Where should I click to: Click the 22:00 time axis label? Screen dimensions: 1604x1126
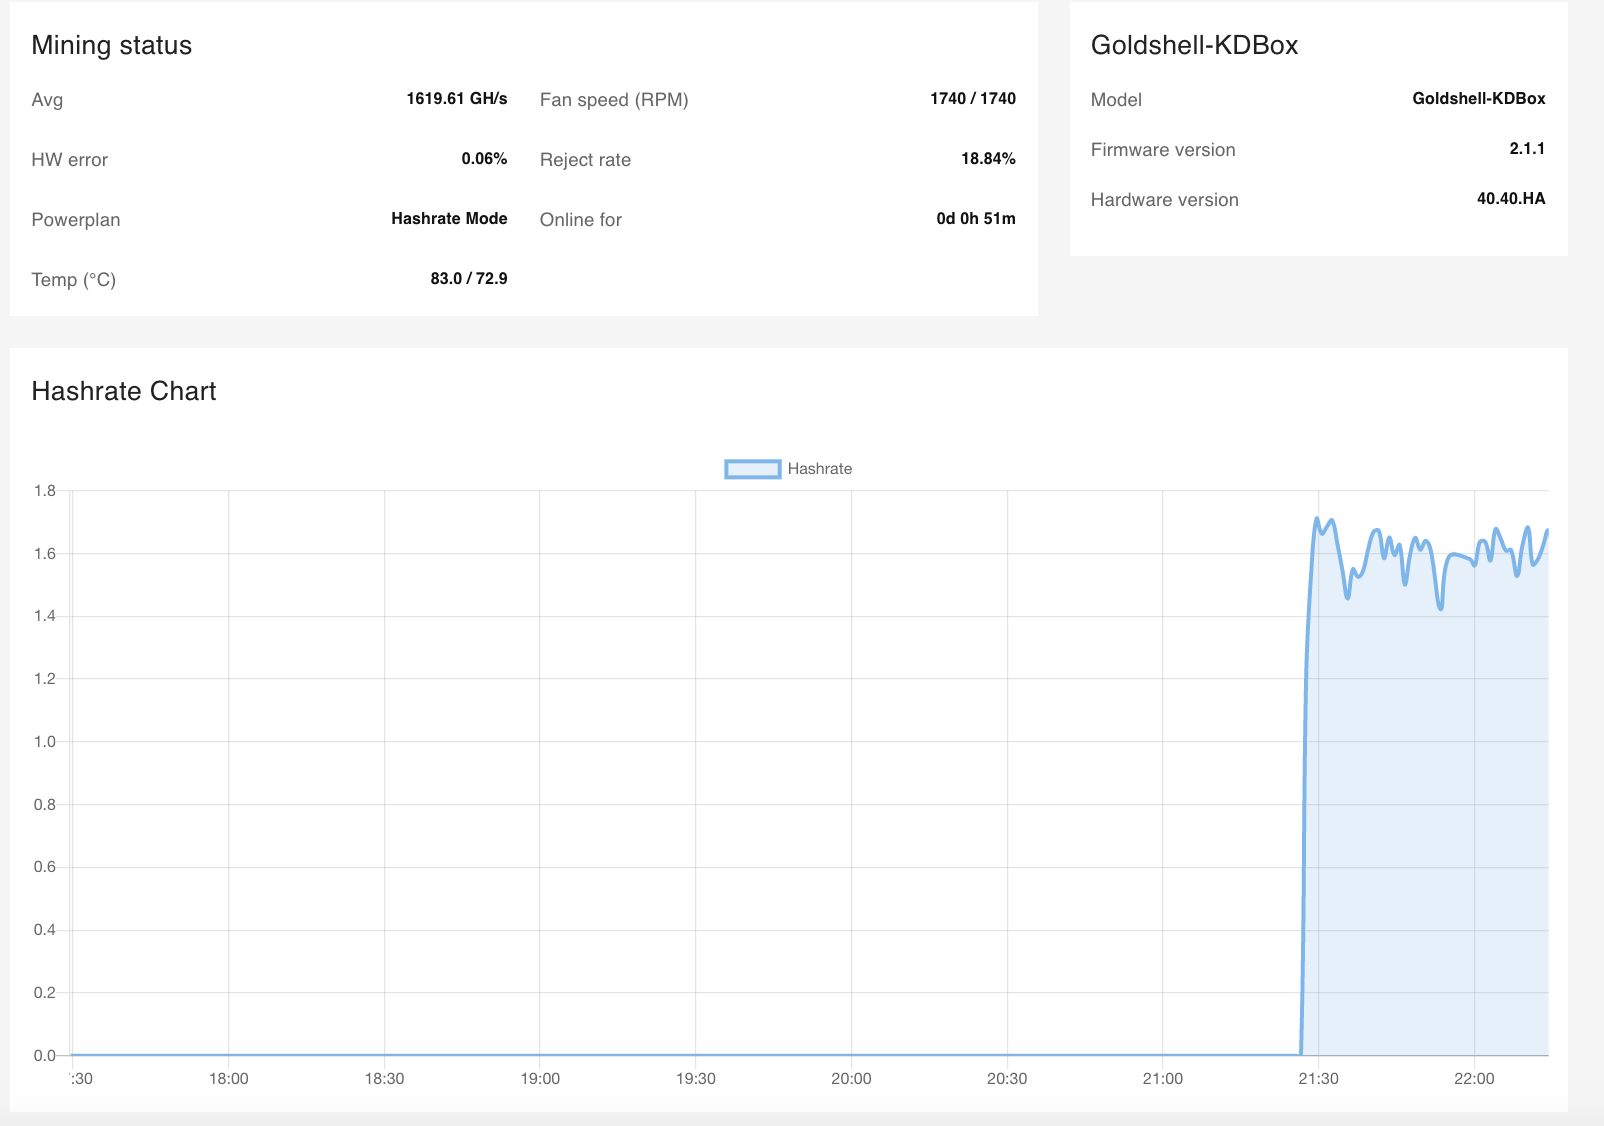[1474, 1079]
